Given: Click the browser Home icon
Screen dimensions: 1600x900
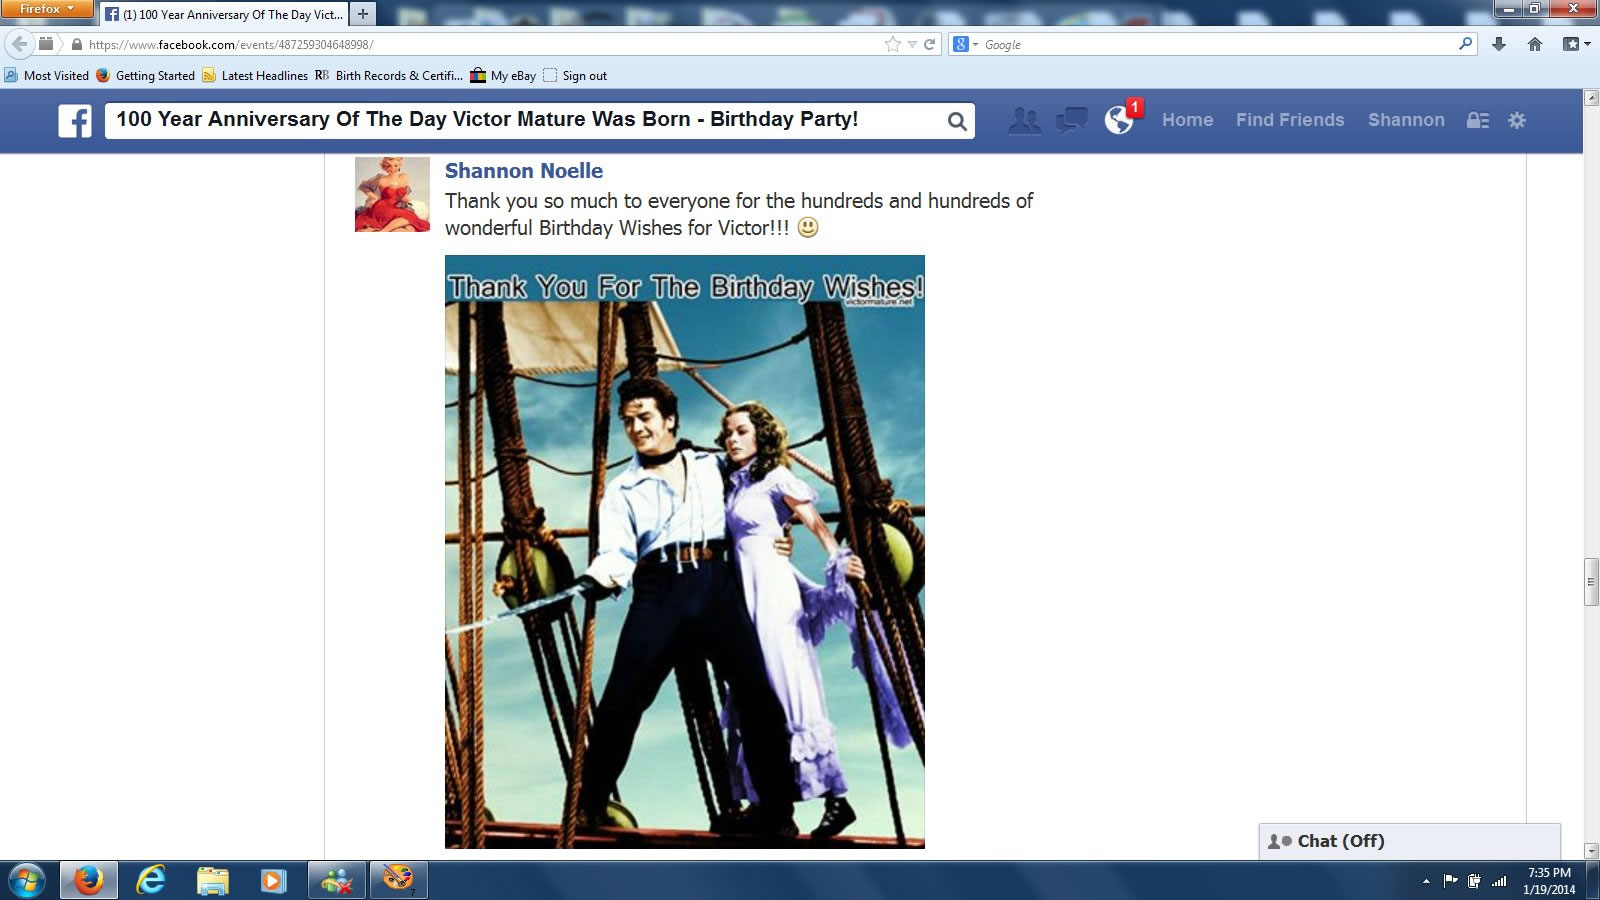Looking at the screenshot, I should coord(1535,44).
